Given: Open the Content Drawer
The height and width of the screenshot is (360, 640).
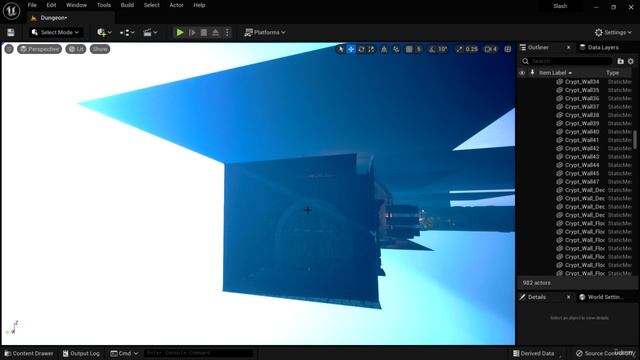Looking at the screenshot, I should point(29,353).
